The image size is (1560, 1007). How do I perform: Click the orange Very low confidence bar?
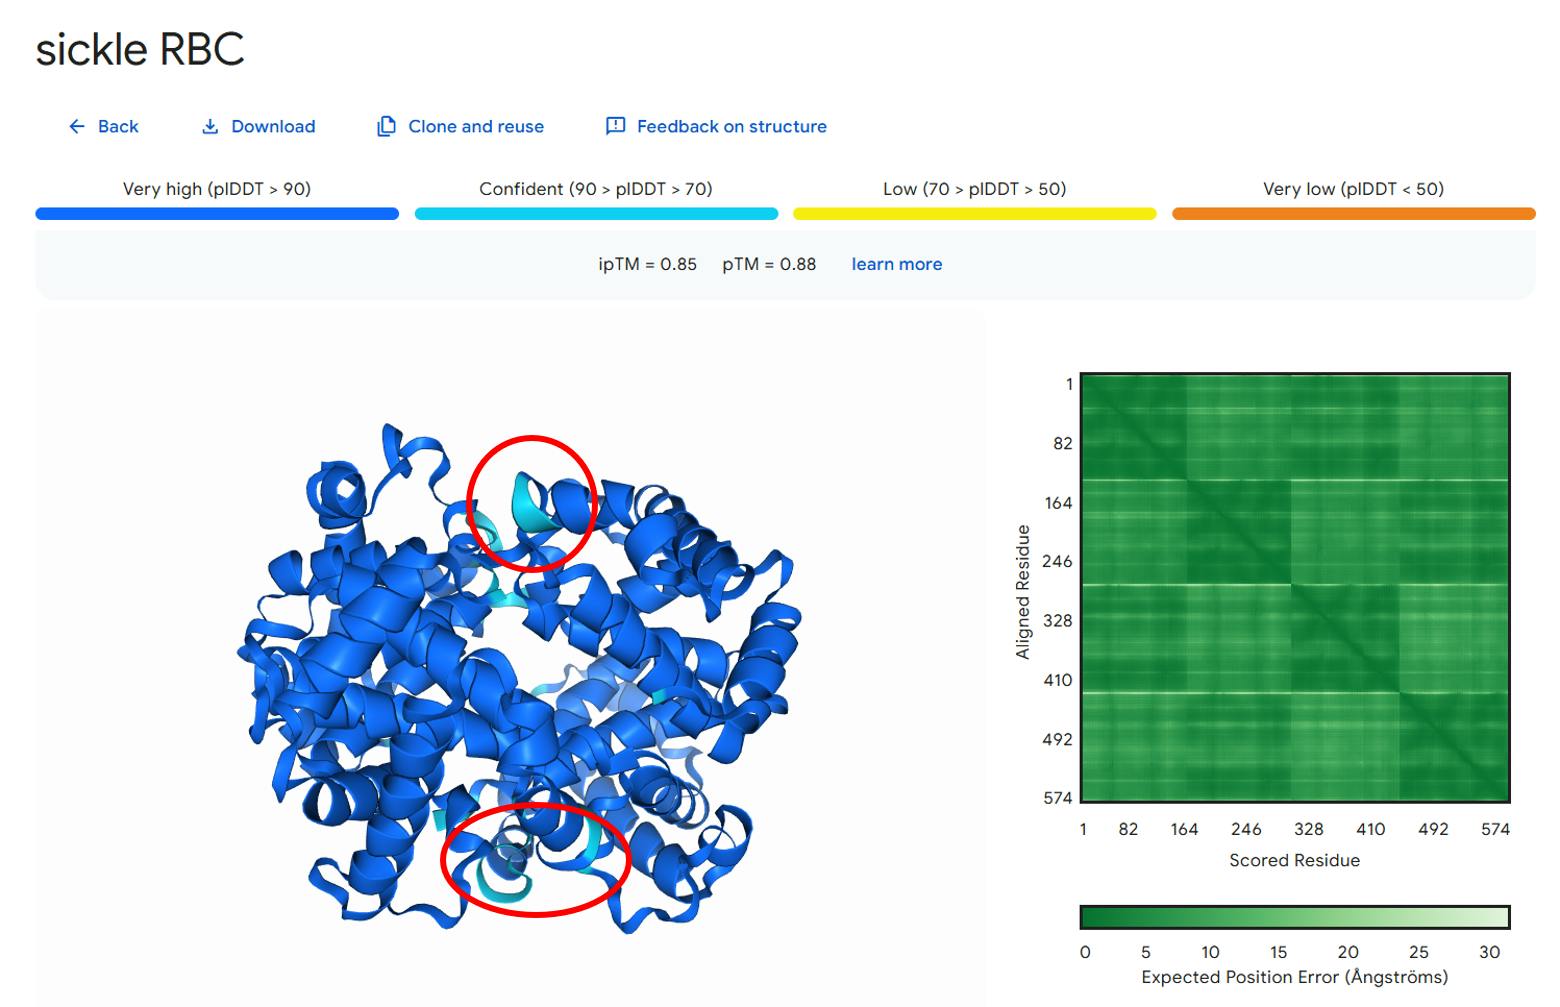(x=1354, y=213)
